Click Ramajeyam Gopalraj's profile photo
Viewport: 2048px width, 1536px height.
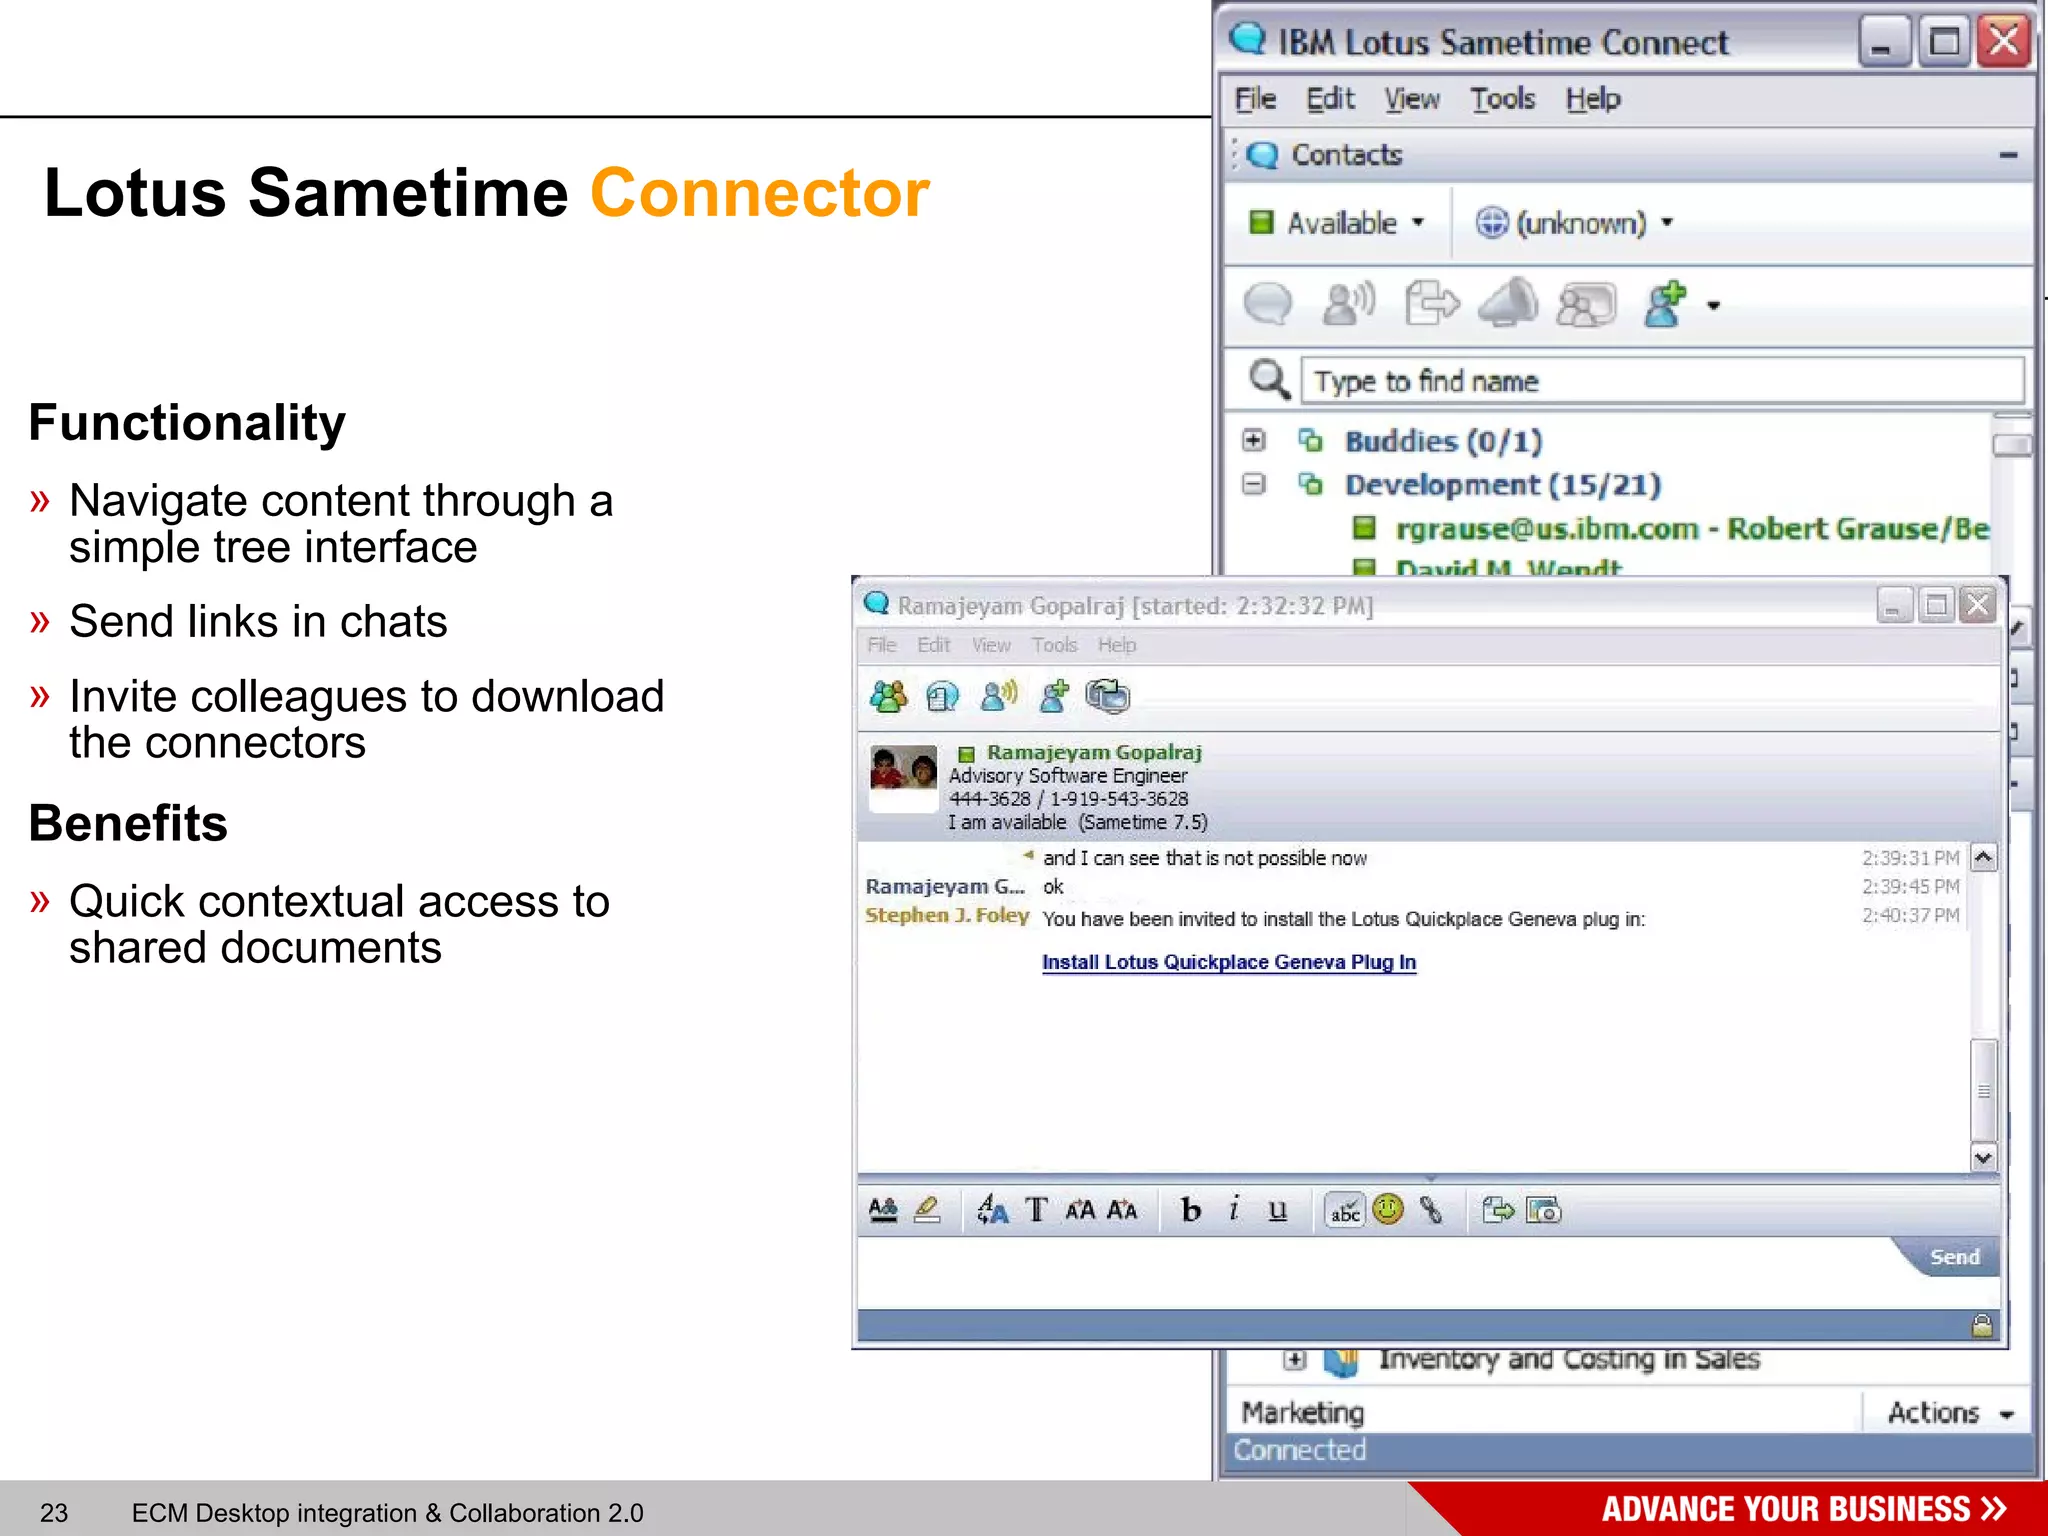tap(903, 779)
